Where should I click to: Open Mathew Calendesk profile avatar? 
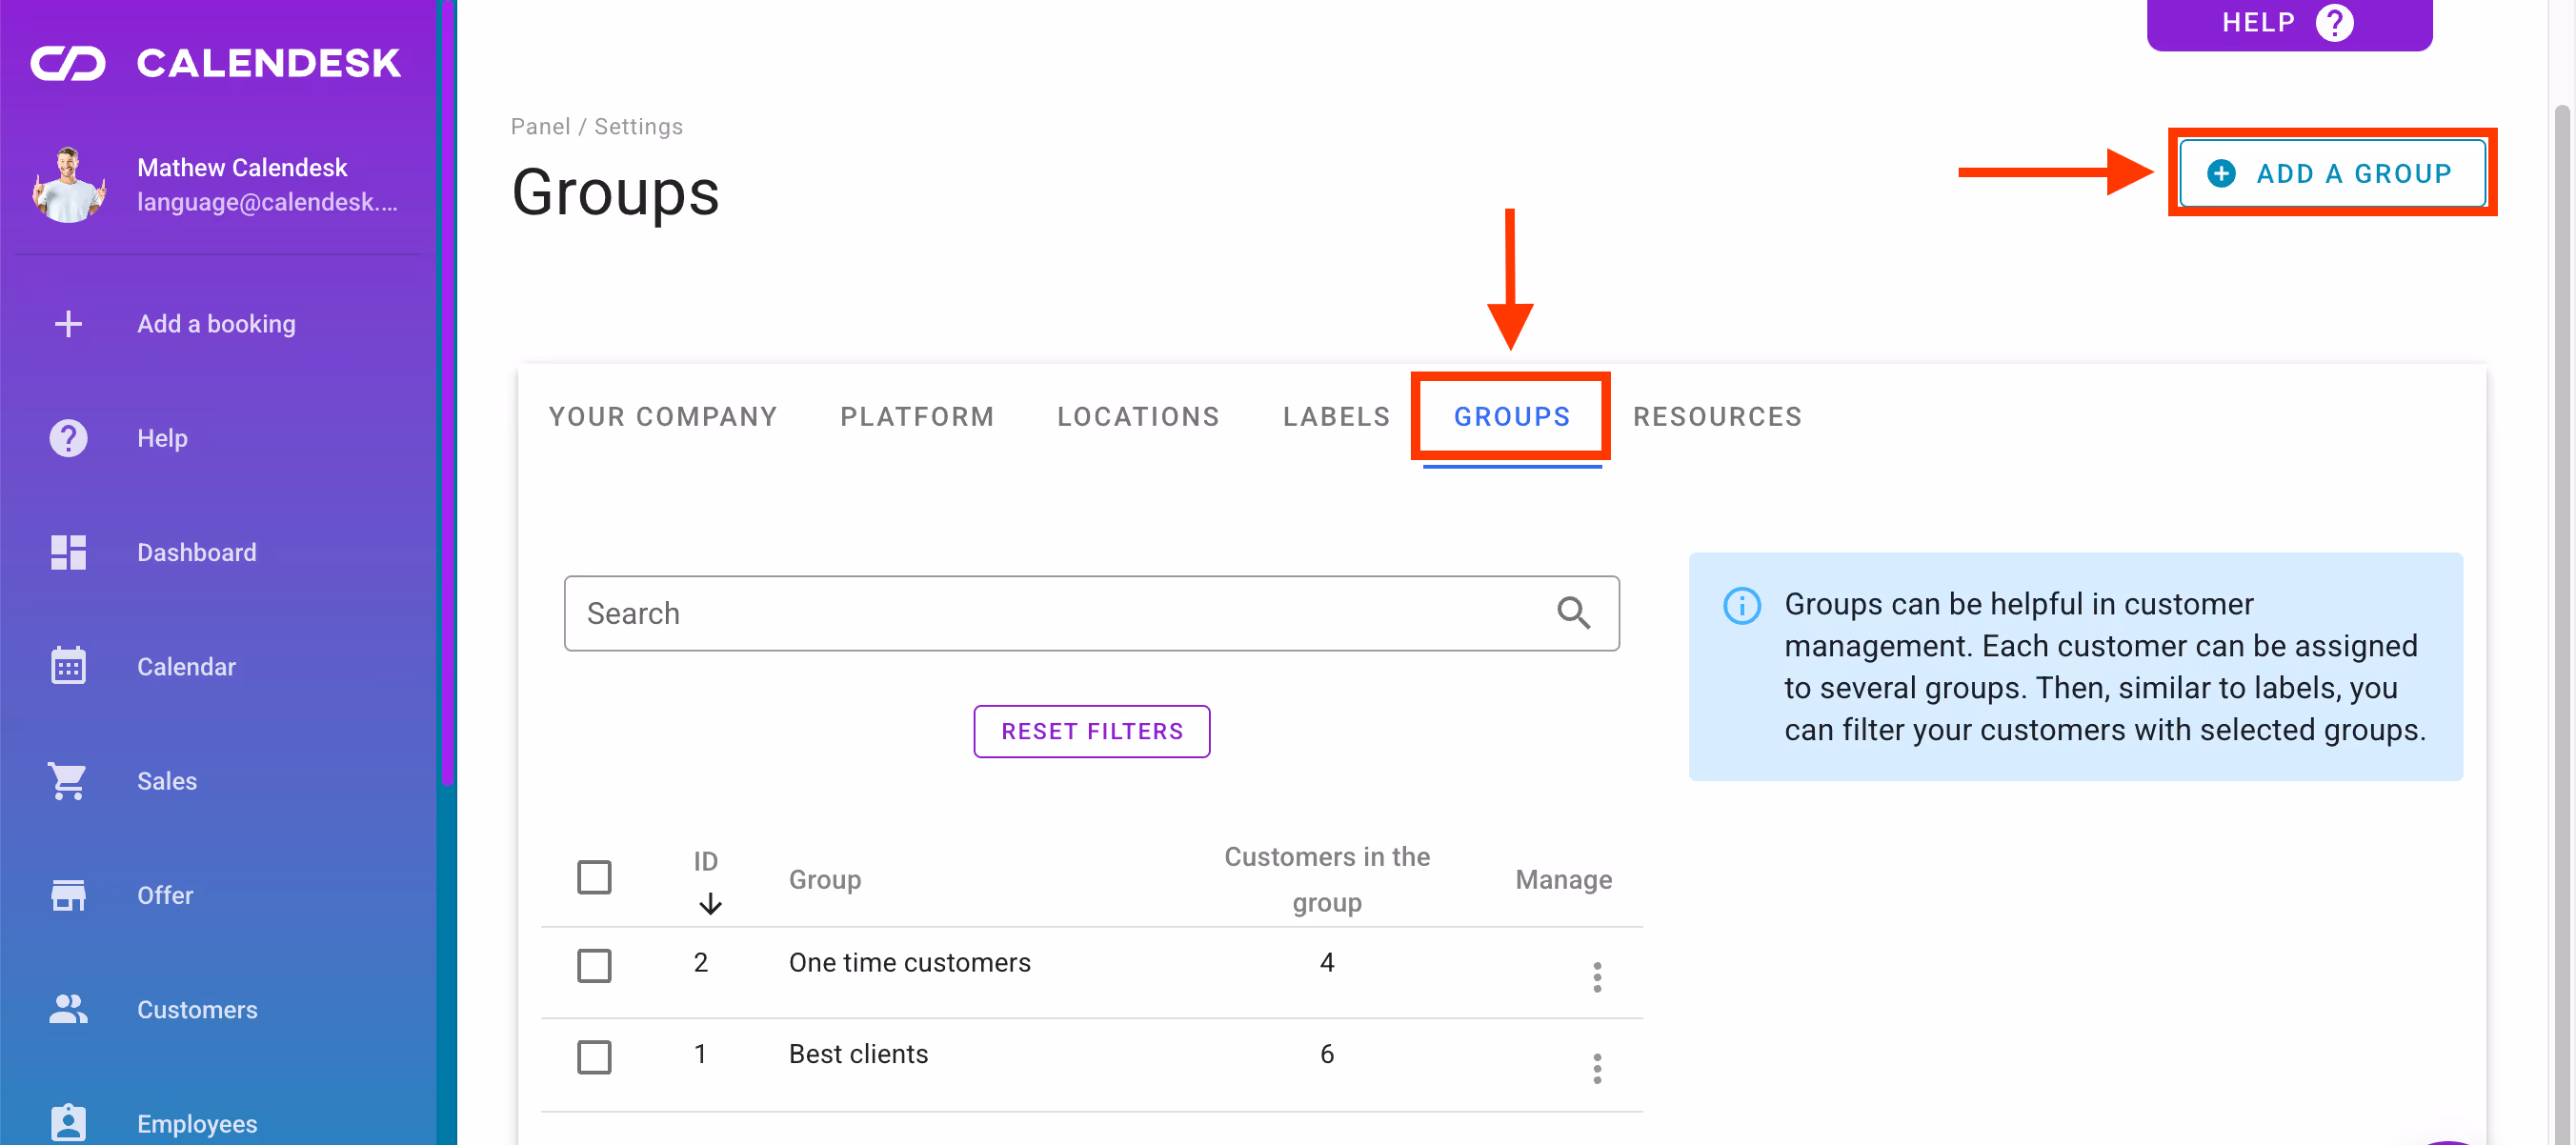click(68, 184)
